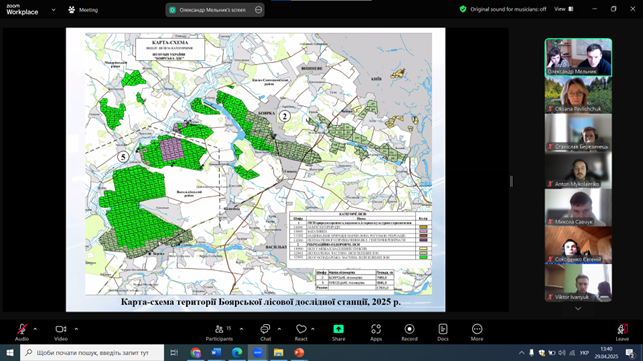Click the screen share options circle button
This screenshot has height=361, width=643.
pyautogui.click(x=258, y=9)
